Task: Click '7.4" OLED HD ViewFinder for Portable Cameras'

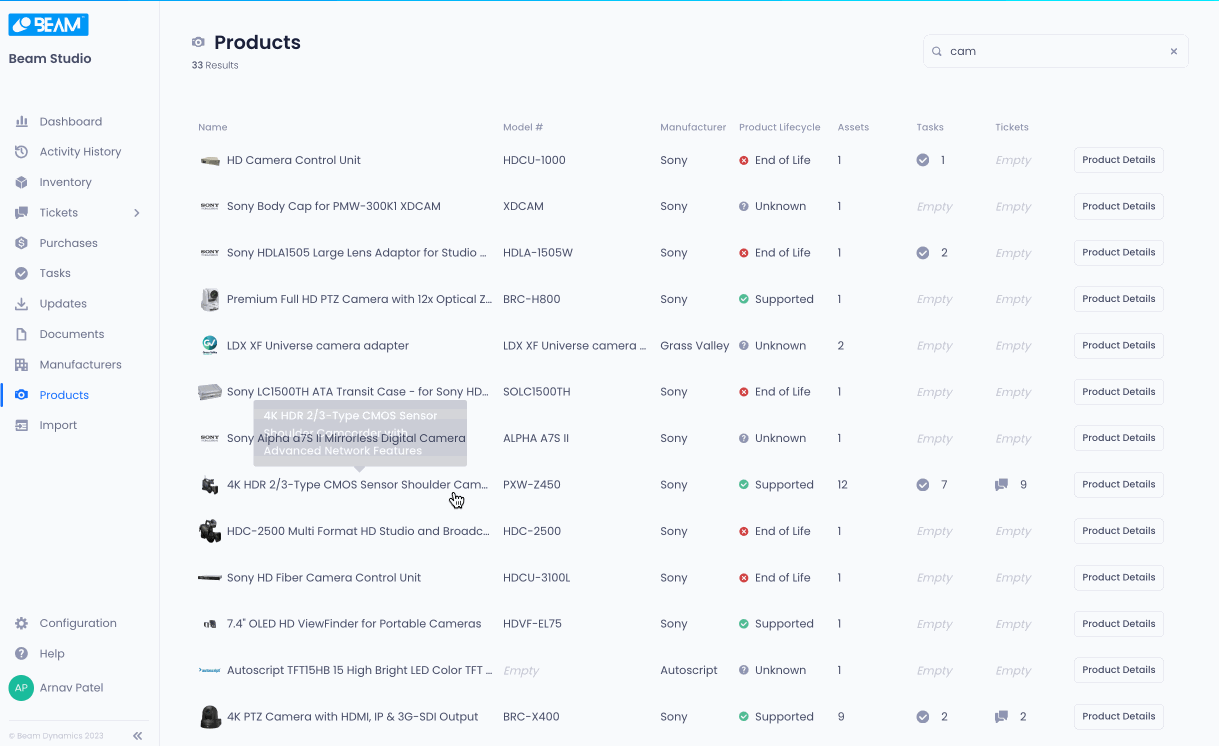Action: point(354,624)
